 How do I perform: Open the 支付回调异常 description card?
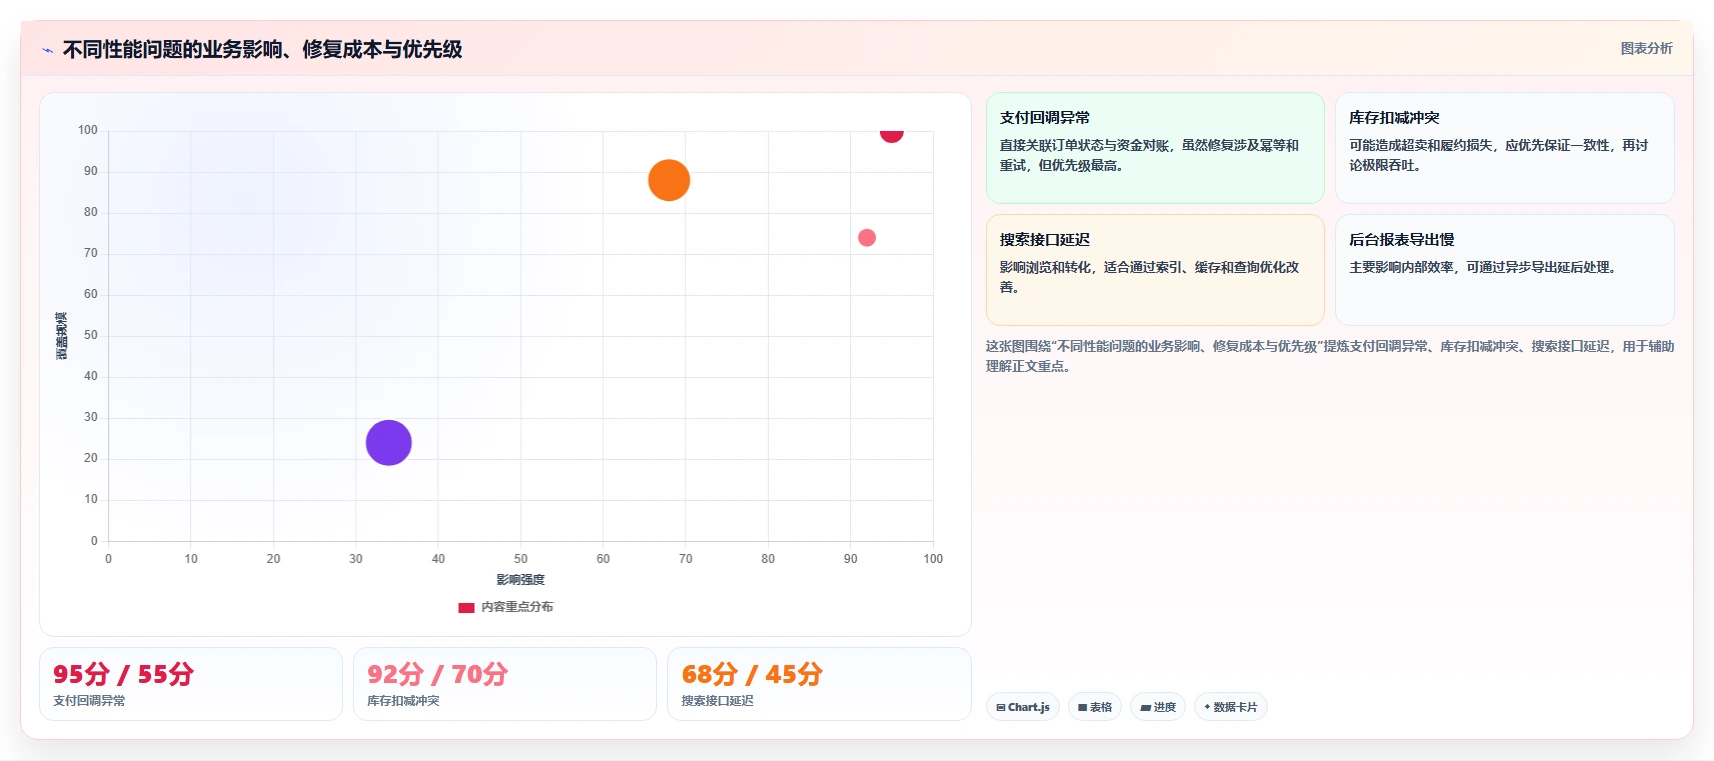1155,148
